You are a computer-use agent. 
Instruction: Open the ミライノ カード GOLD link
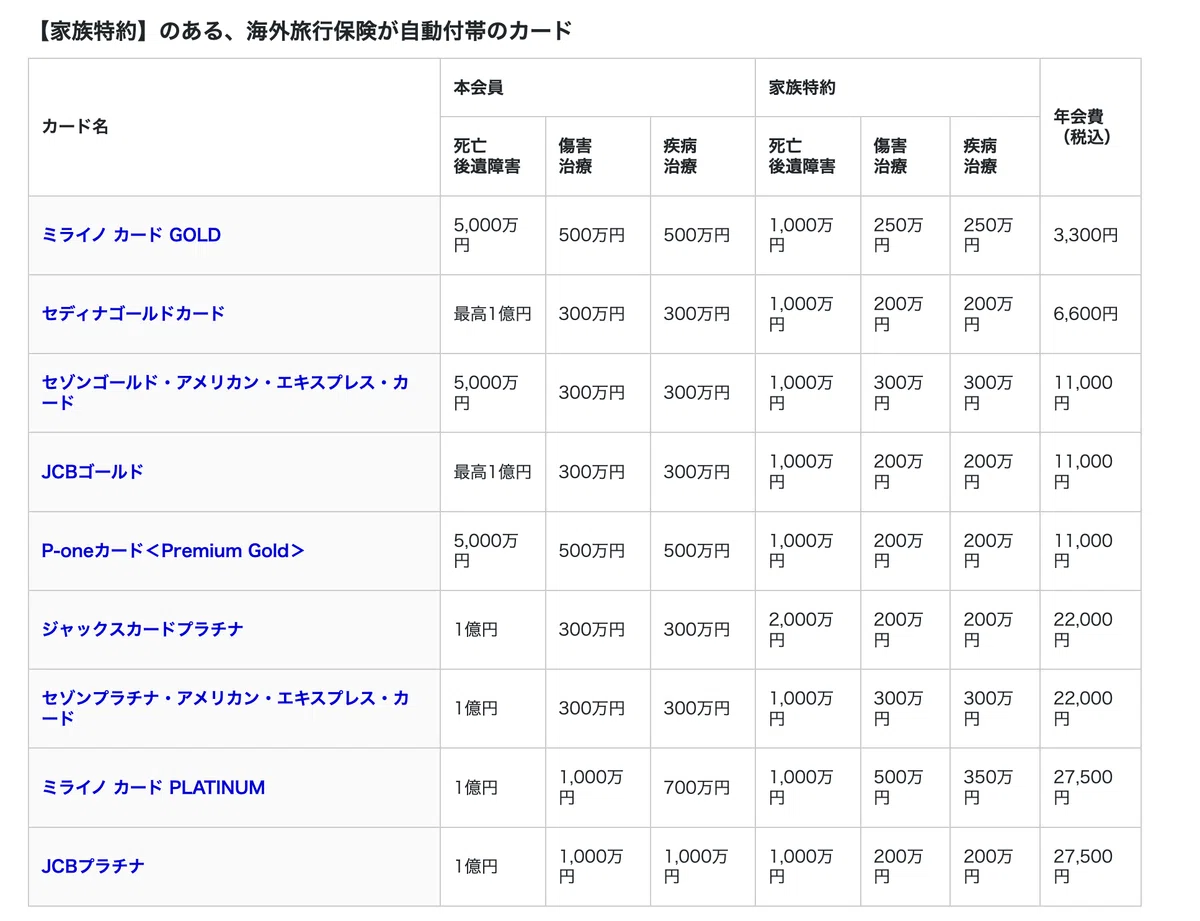click(131, 235)
